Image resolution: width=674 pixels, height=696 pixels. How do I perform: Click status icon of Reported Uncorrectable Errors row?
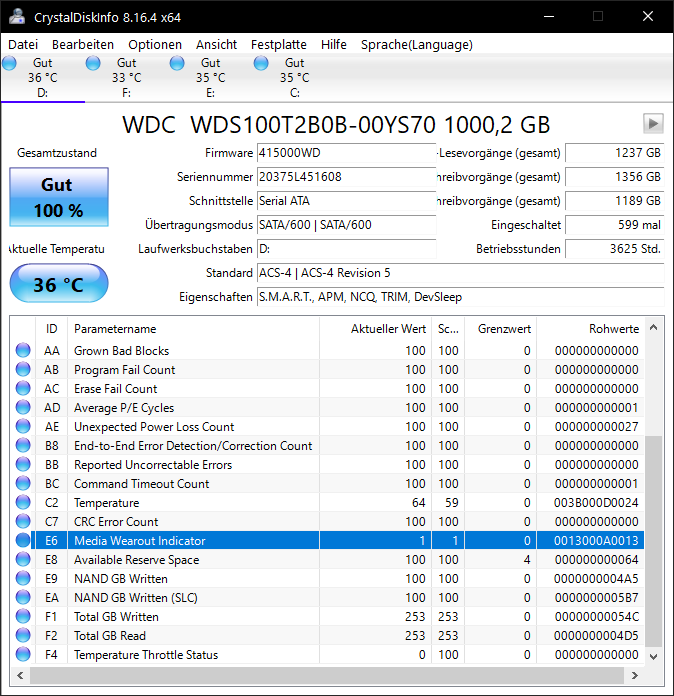(23, 464)
